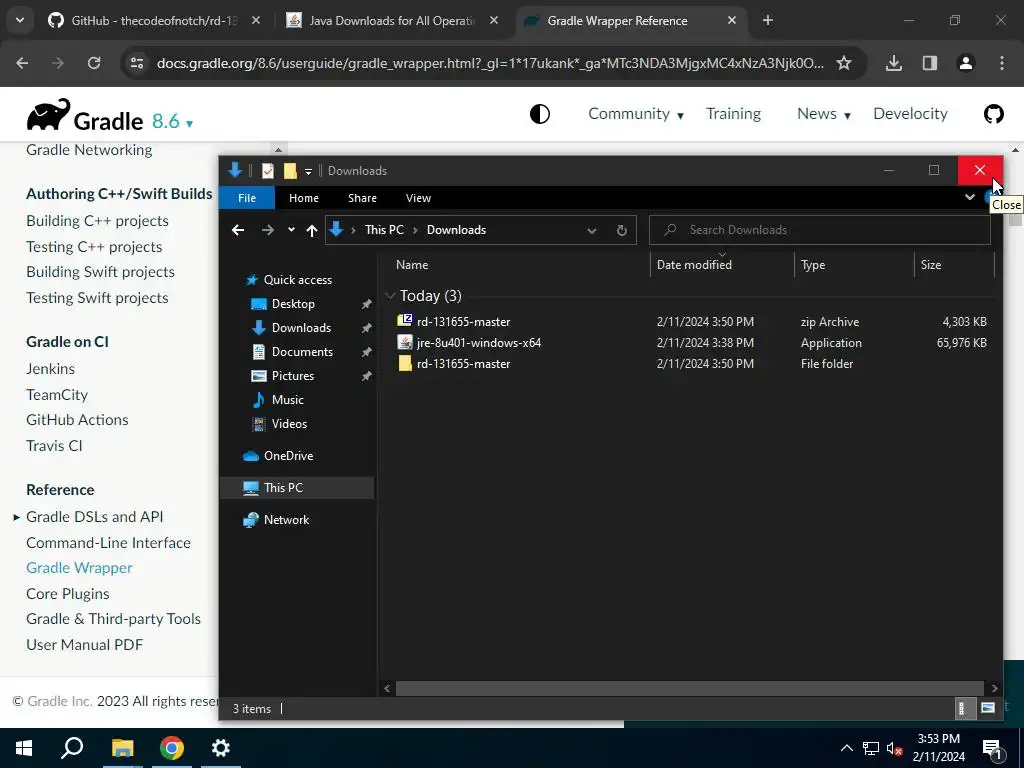Image resolution: width=1024 pixels, height=768 pixels.
Task: Open the GitHub icon in Gradle header
Action: 993,114
